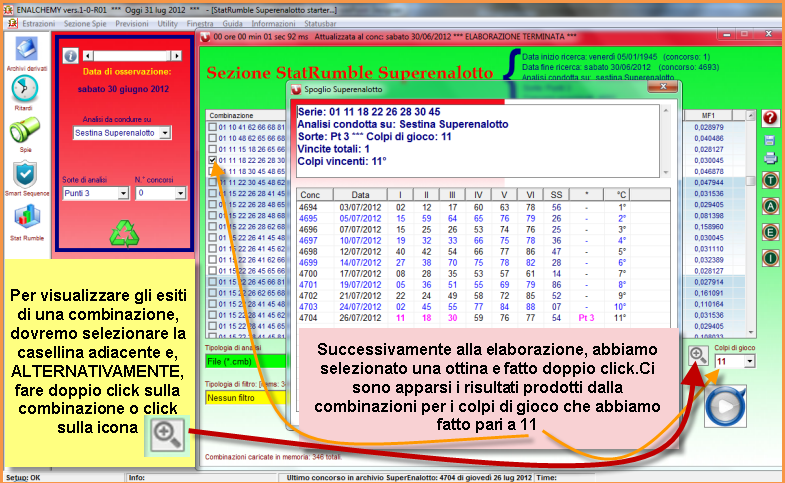Image resolution: width=785 pixels, height=483 pixels.
Task: Click the MF1 list vertical scrollbar thumb
Action: pos(750,181)
